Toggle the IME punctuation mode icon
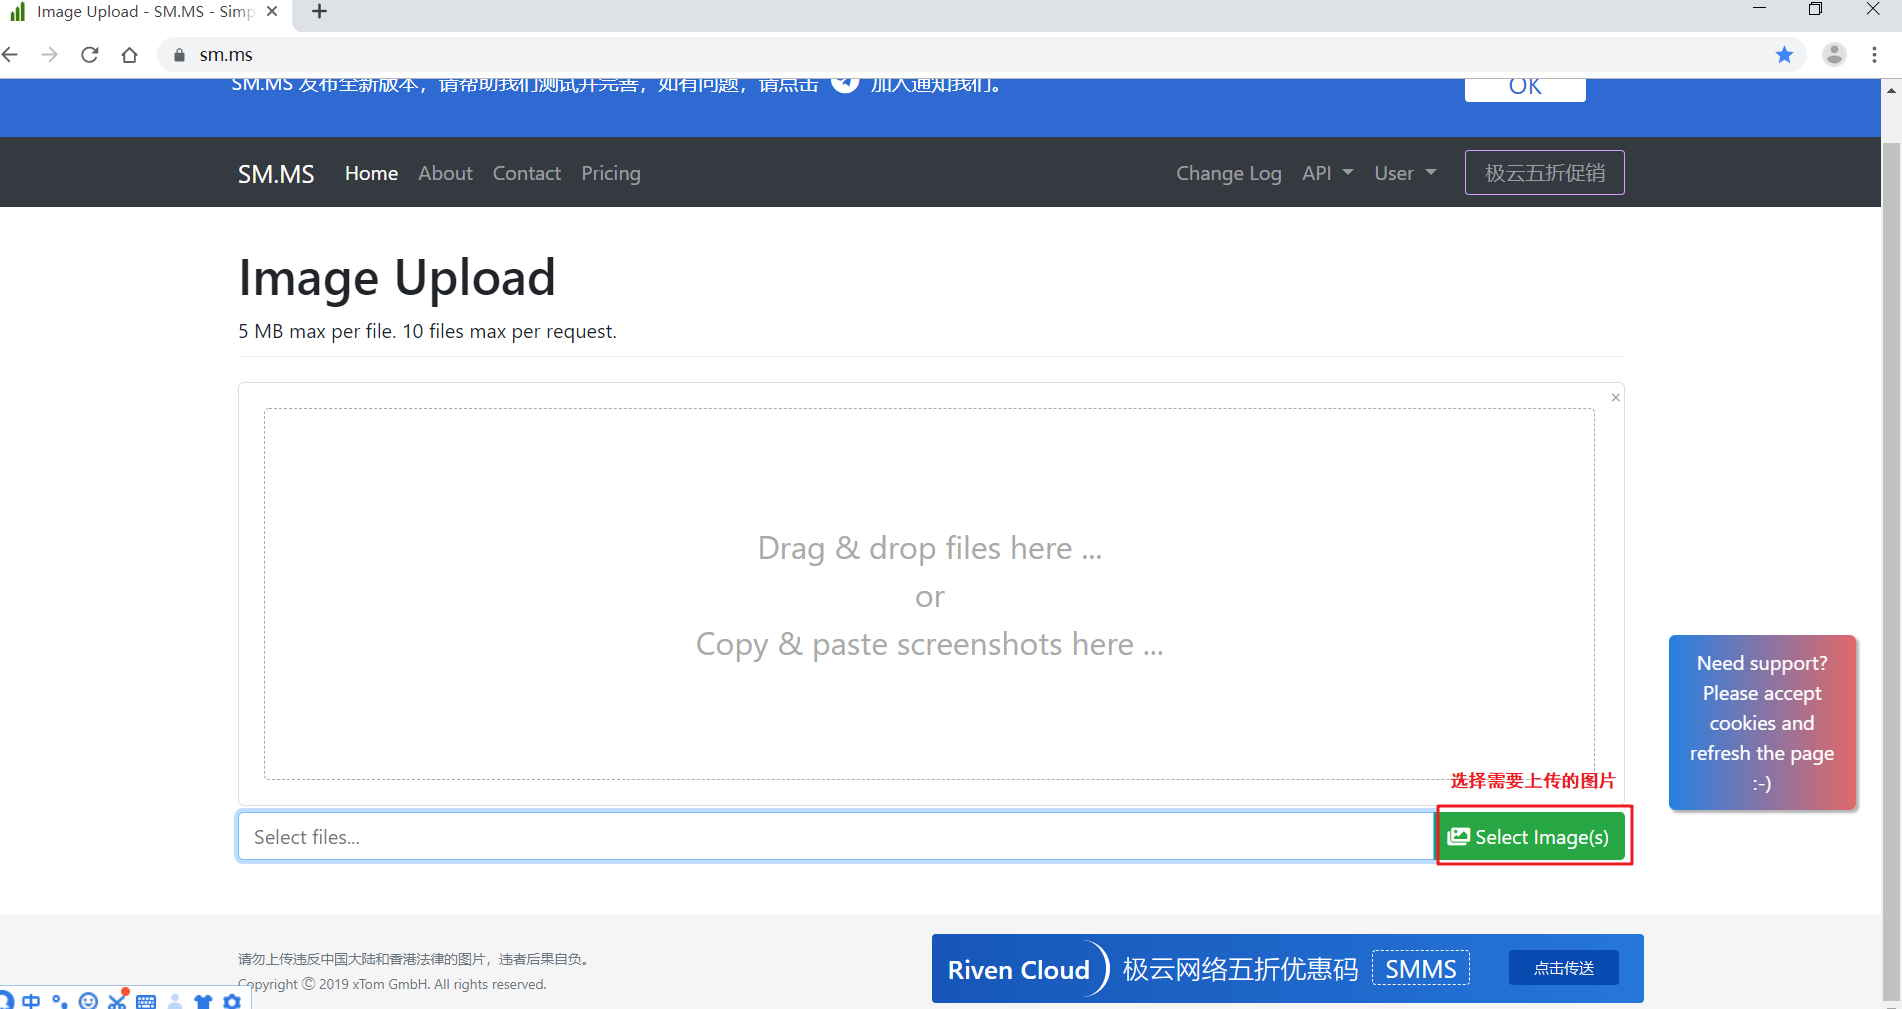Viewport: 1902px width, 1009px height. point(60,1001)
